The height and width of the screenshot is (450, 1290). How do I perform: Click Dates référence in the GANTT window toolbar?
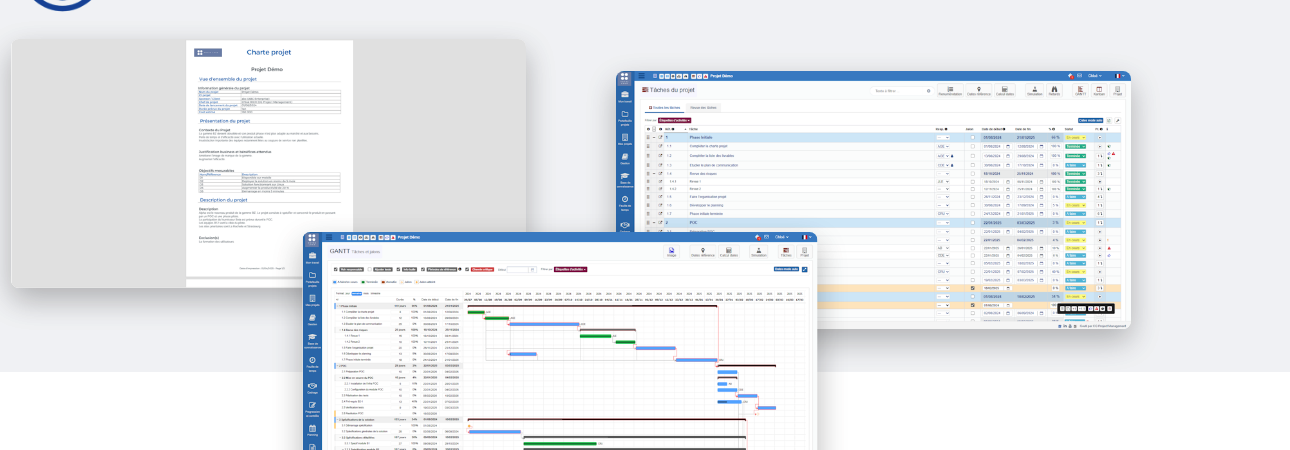pos(702,252)
